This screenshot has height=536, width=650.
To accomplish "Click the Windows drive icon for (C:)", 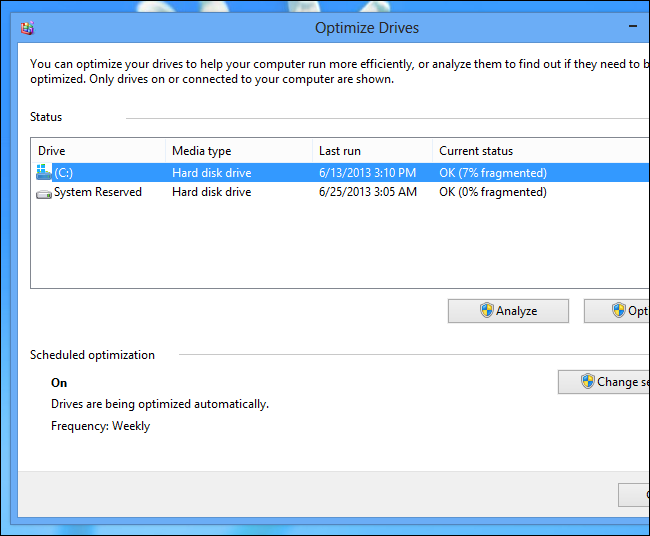I will point(44,172).
